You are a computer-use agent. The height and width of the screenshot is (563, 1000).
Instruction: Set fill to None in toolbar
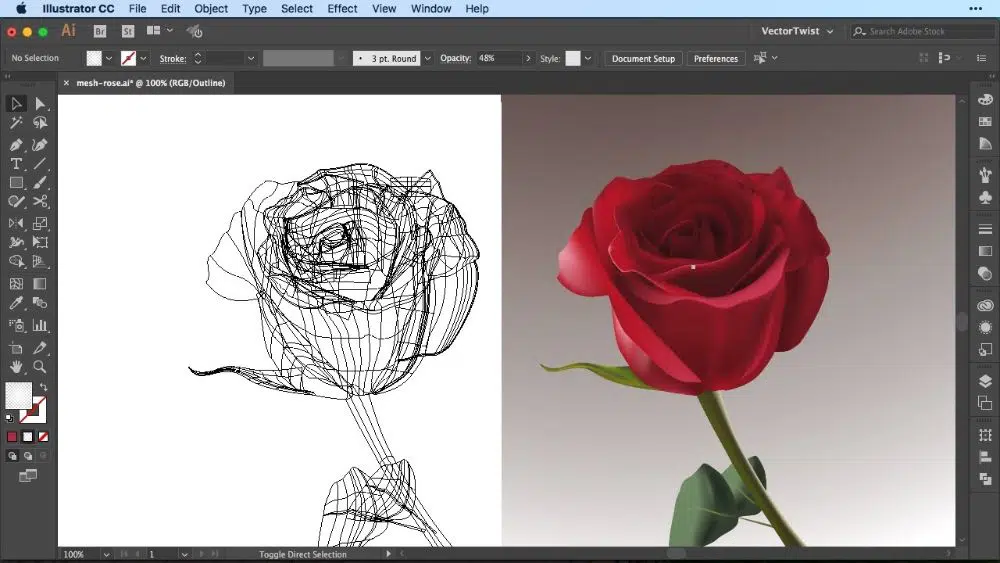pos(43,437)
